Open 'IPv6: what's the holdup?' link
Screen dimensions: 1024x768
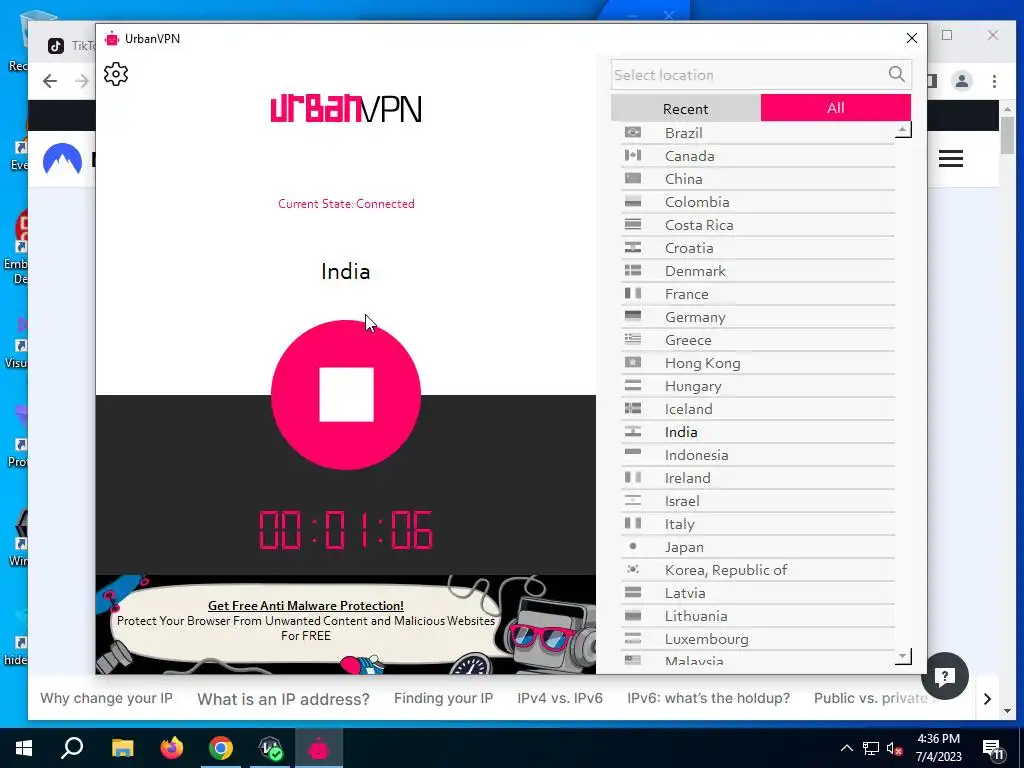[x=709, y=698]
